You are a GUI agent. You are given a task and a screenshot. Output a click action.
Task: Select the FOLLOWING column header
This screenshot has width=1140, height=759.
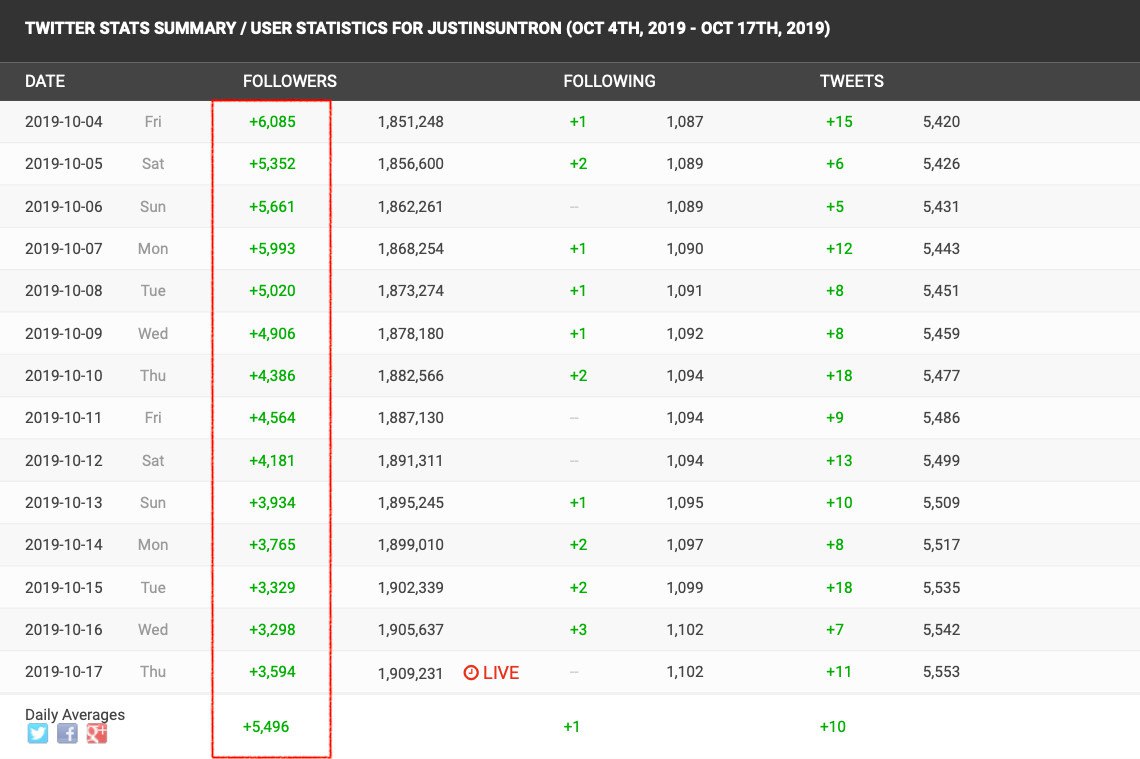click(609, 81)
